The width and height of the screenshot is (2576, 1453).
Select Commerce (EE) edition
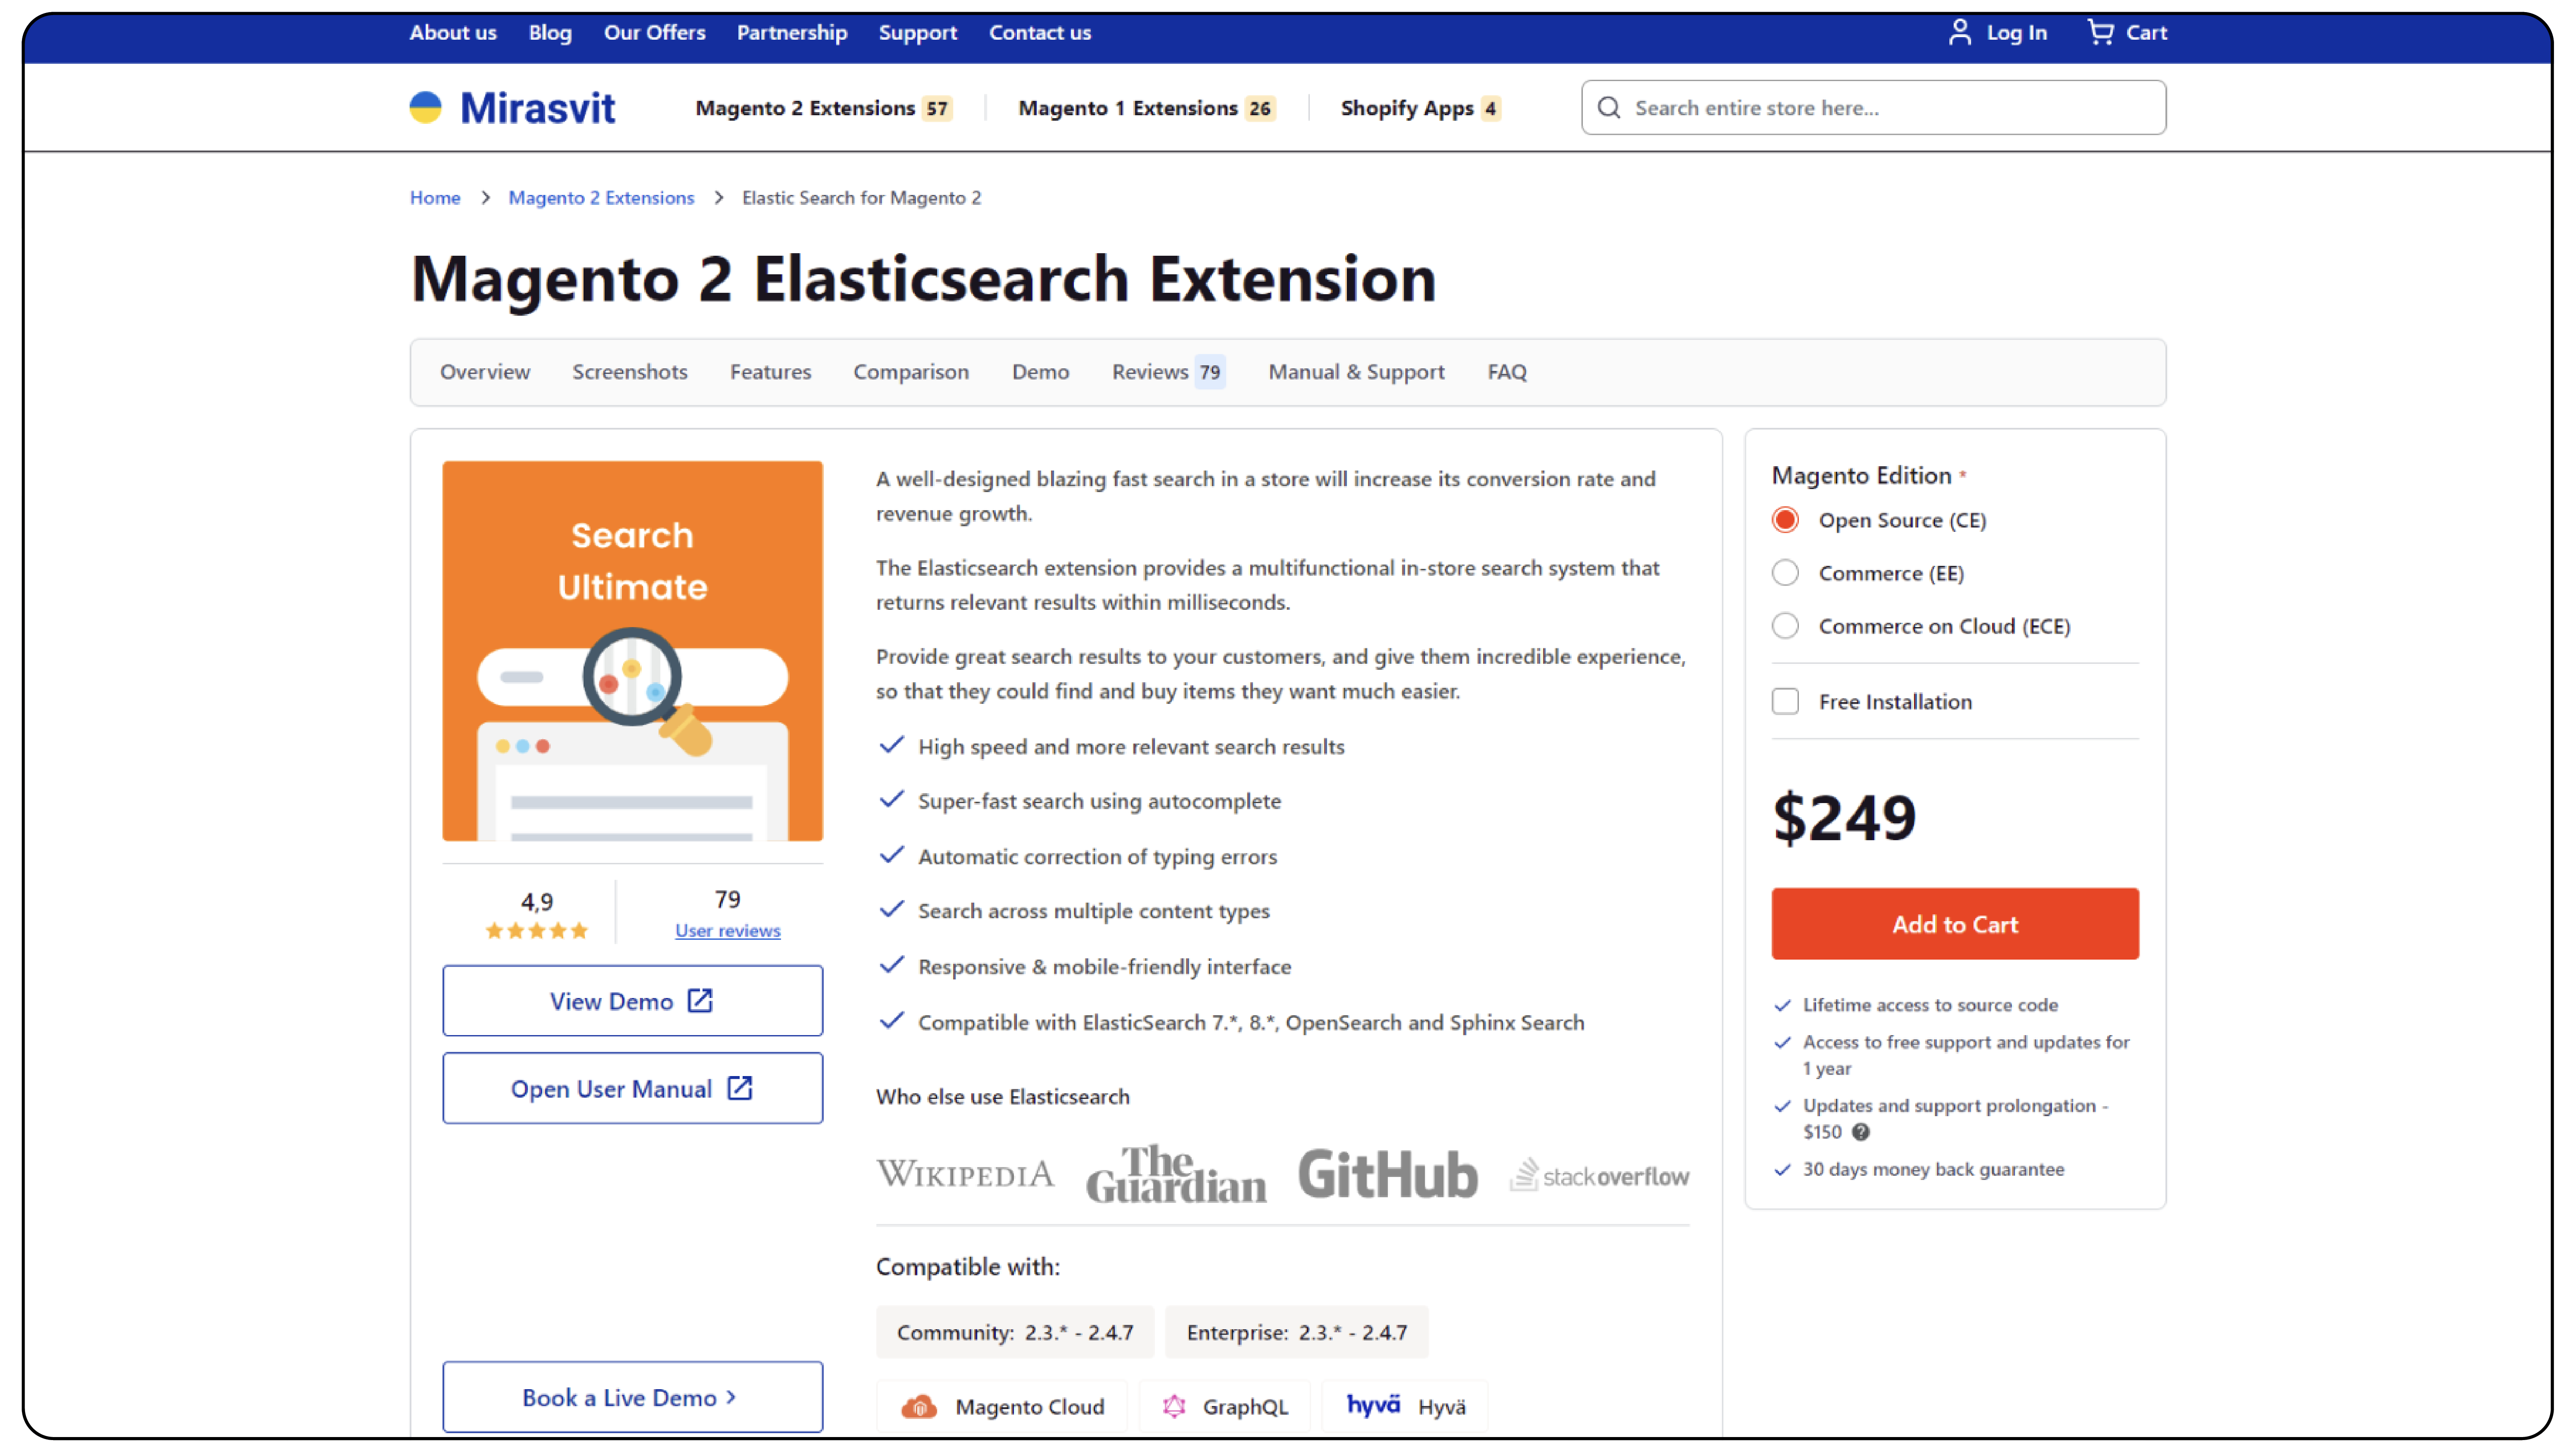[x=1785, y=573]
